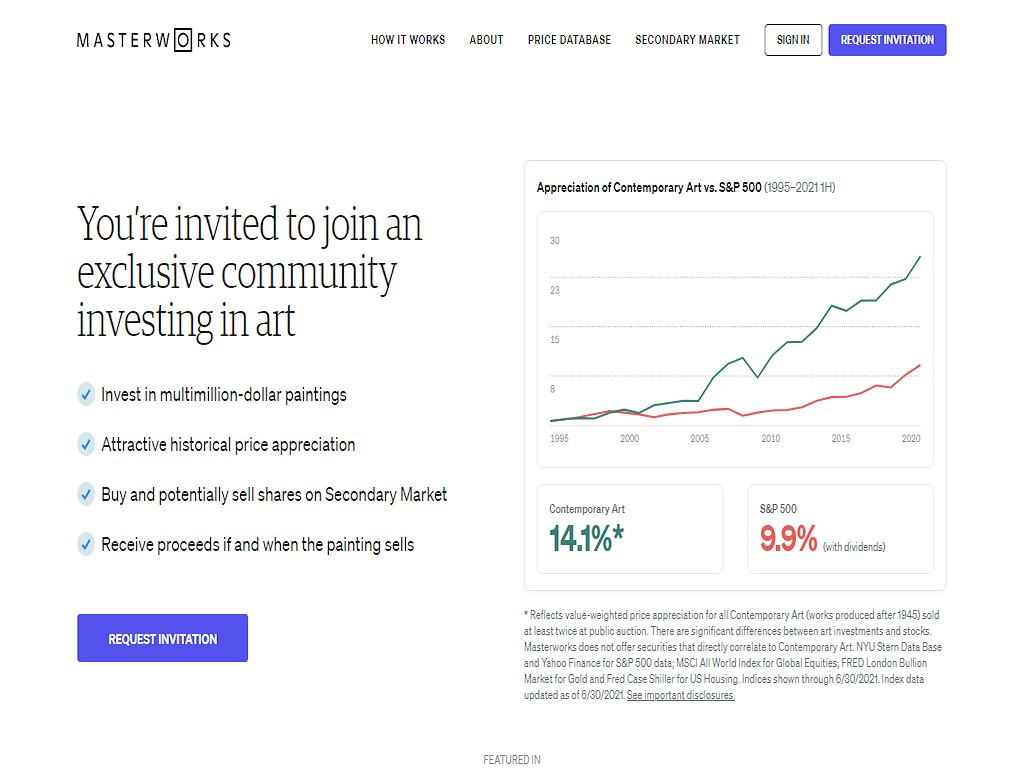Click checkmark icon next to Attractive historical price
The image size is (1024, 768).
[x=86, y=445]
